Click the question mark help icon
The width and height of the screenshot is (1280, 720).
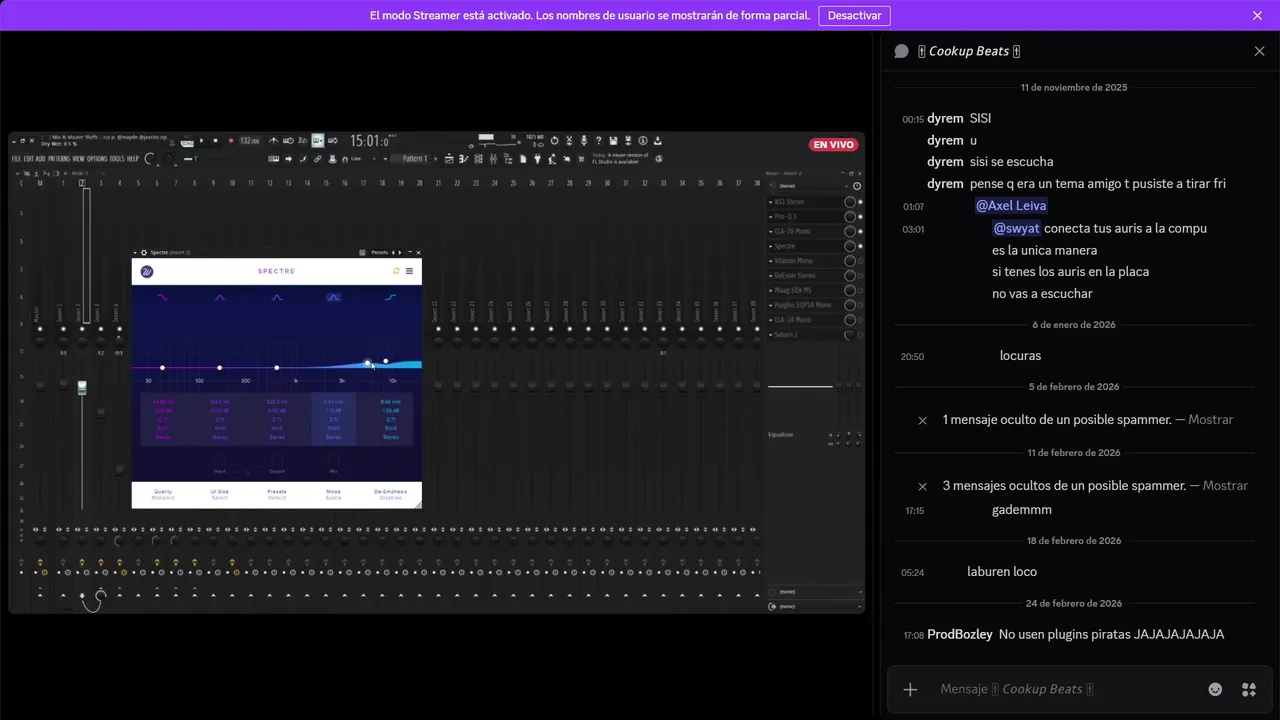599,141
